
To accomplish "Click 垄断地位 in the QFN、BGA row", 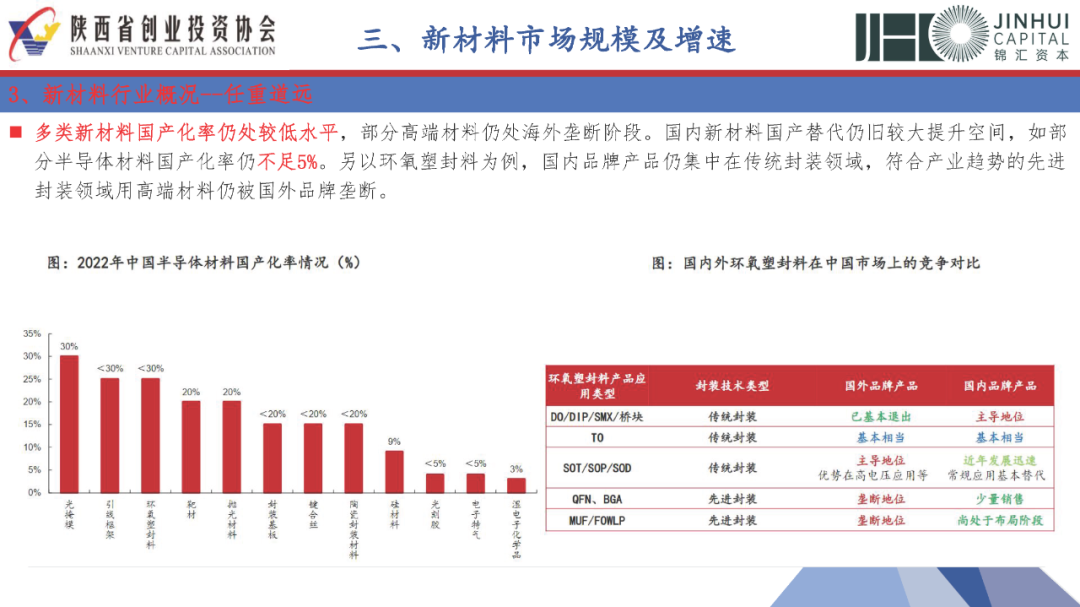I will [881, 500].
